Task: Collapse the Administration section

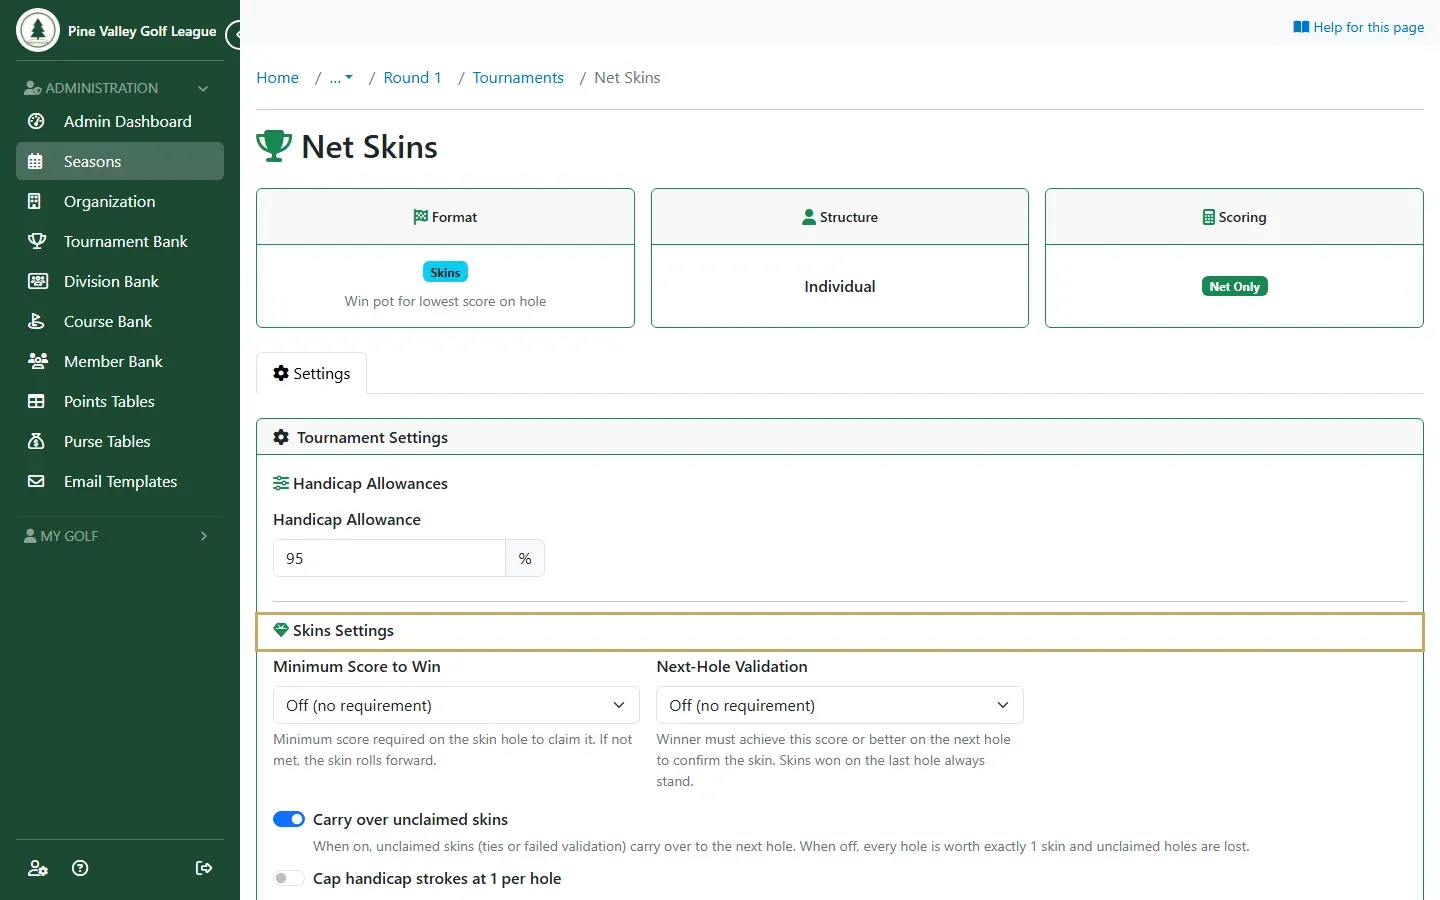Action: coord(120,88)
